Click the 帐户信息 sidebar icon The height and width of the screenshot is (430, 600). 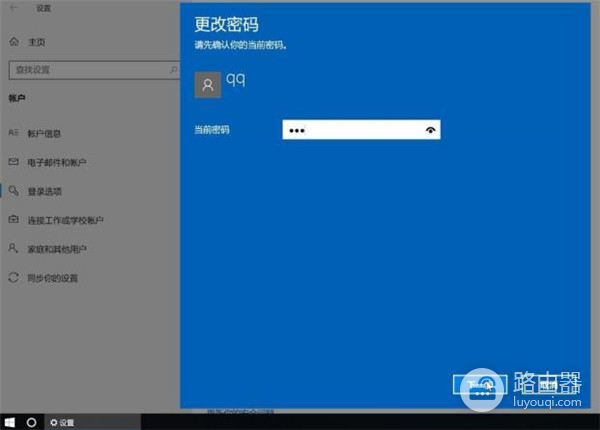coord(14,133)
